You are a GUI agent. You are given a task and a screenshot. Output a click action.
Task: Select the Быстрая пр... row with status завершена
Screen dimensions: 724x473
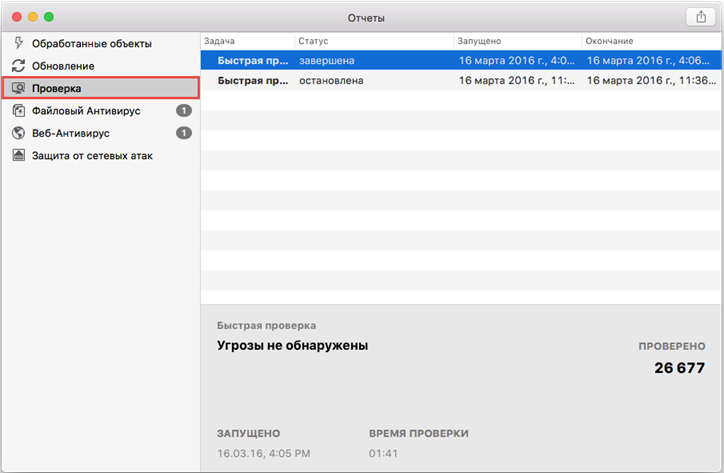461,61
